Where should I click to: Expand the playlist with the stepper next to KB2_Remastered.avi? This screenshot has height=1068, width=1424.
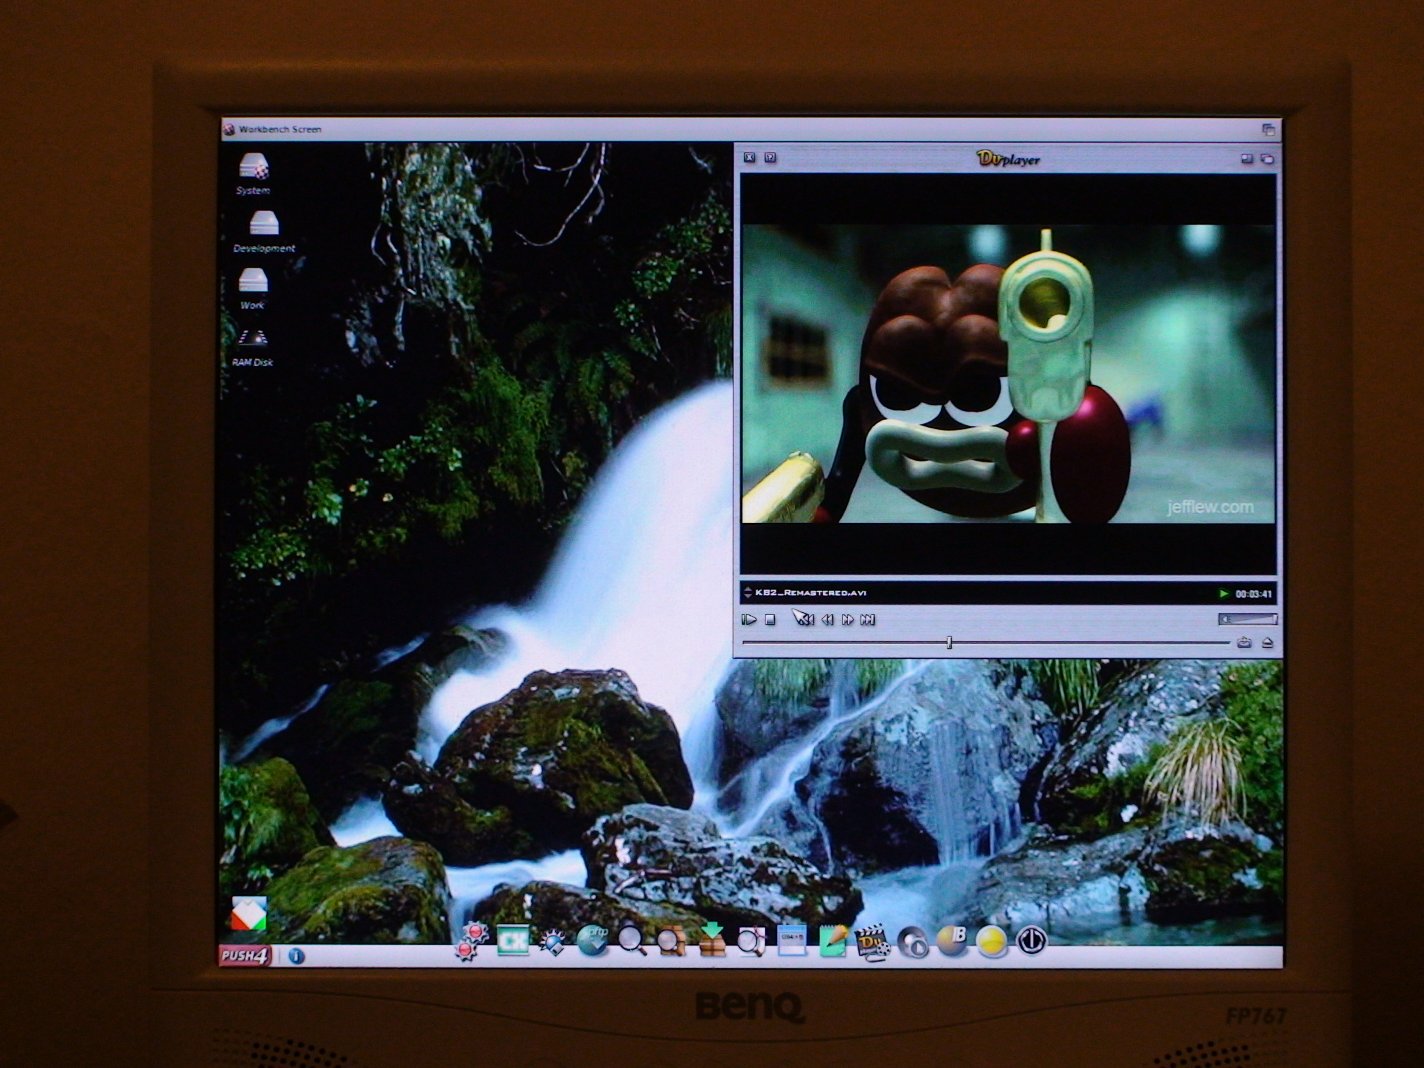[x=746, y=589]
